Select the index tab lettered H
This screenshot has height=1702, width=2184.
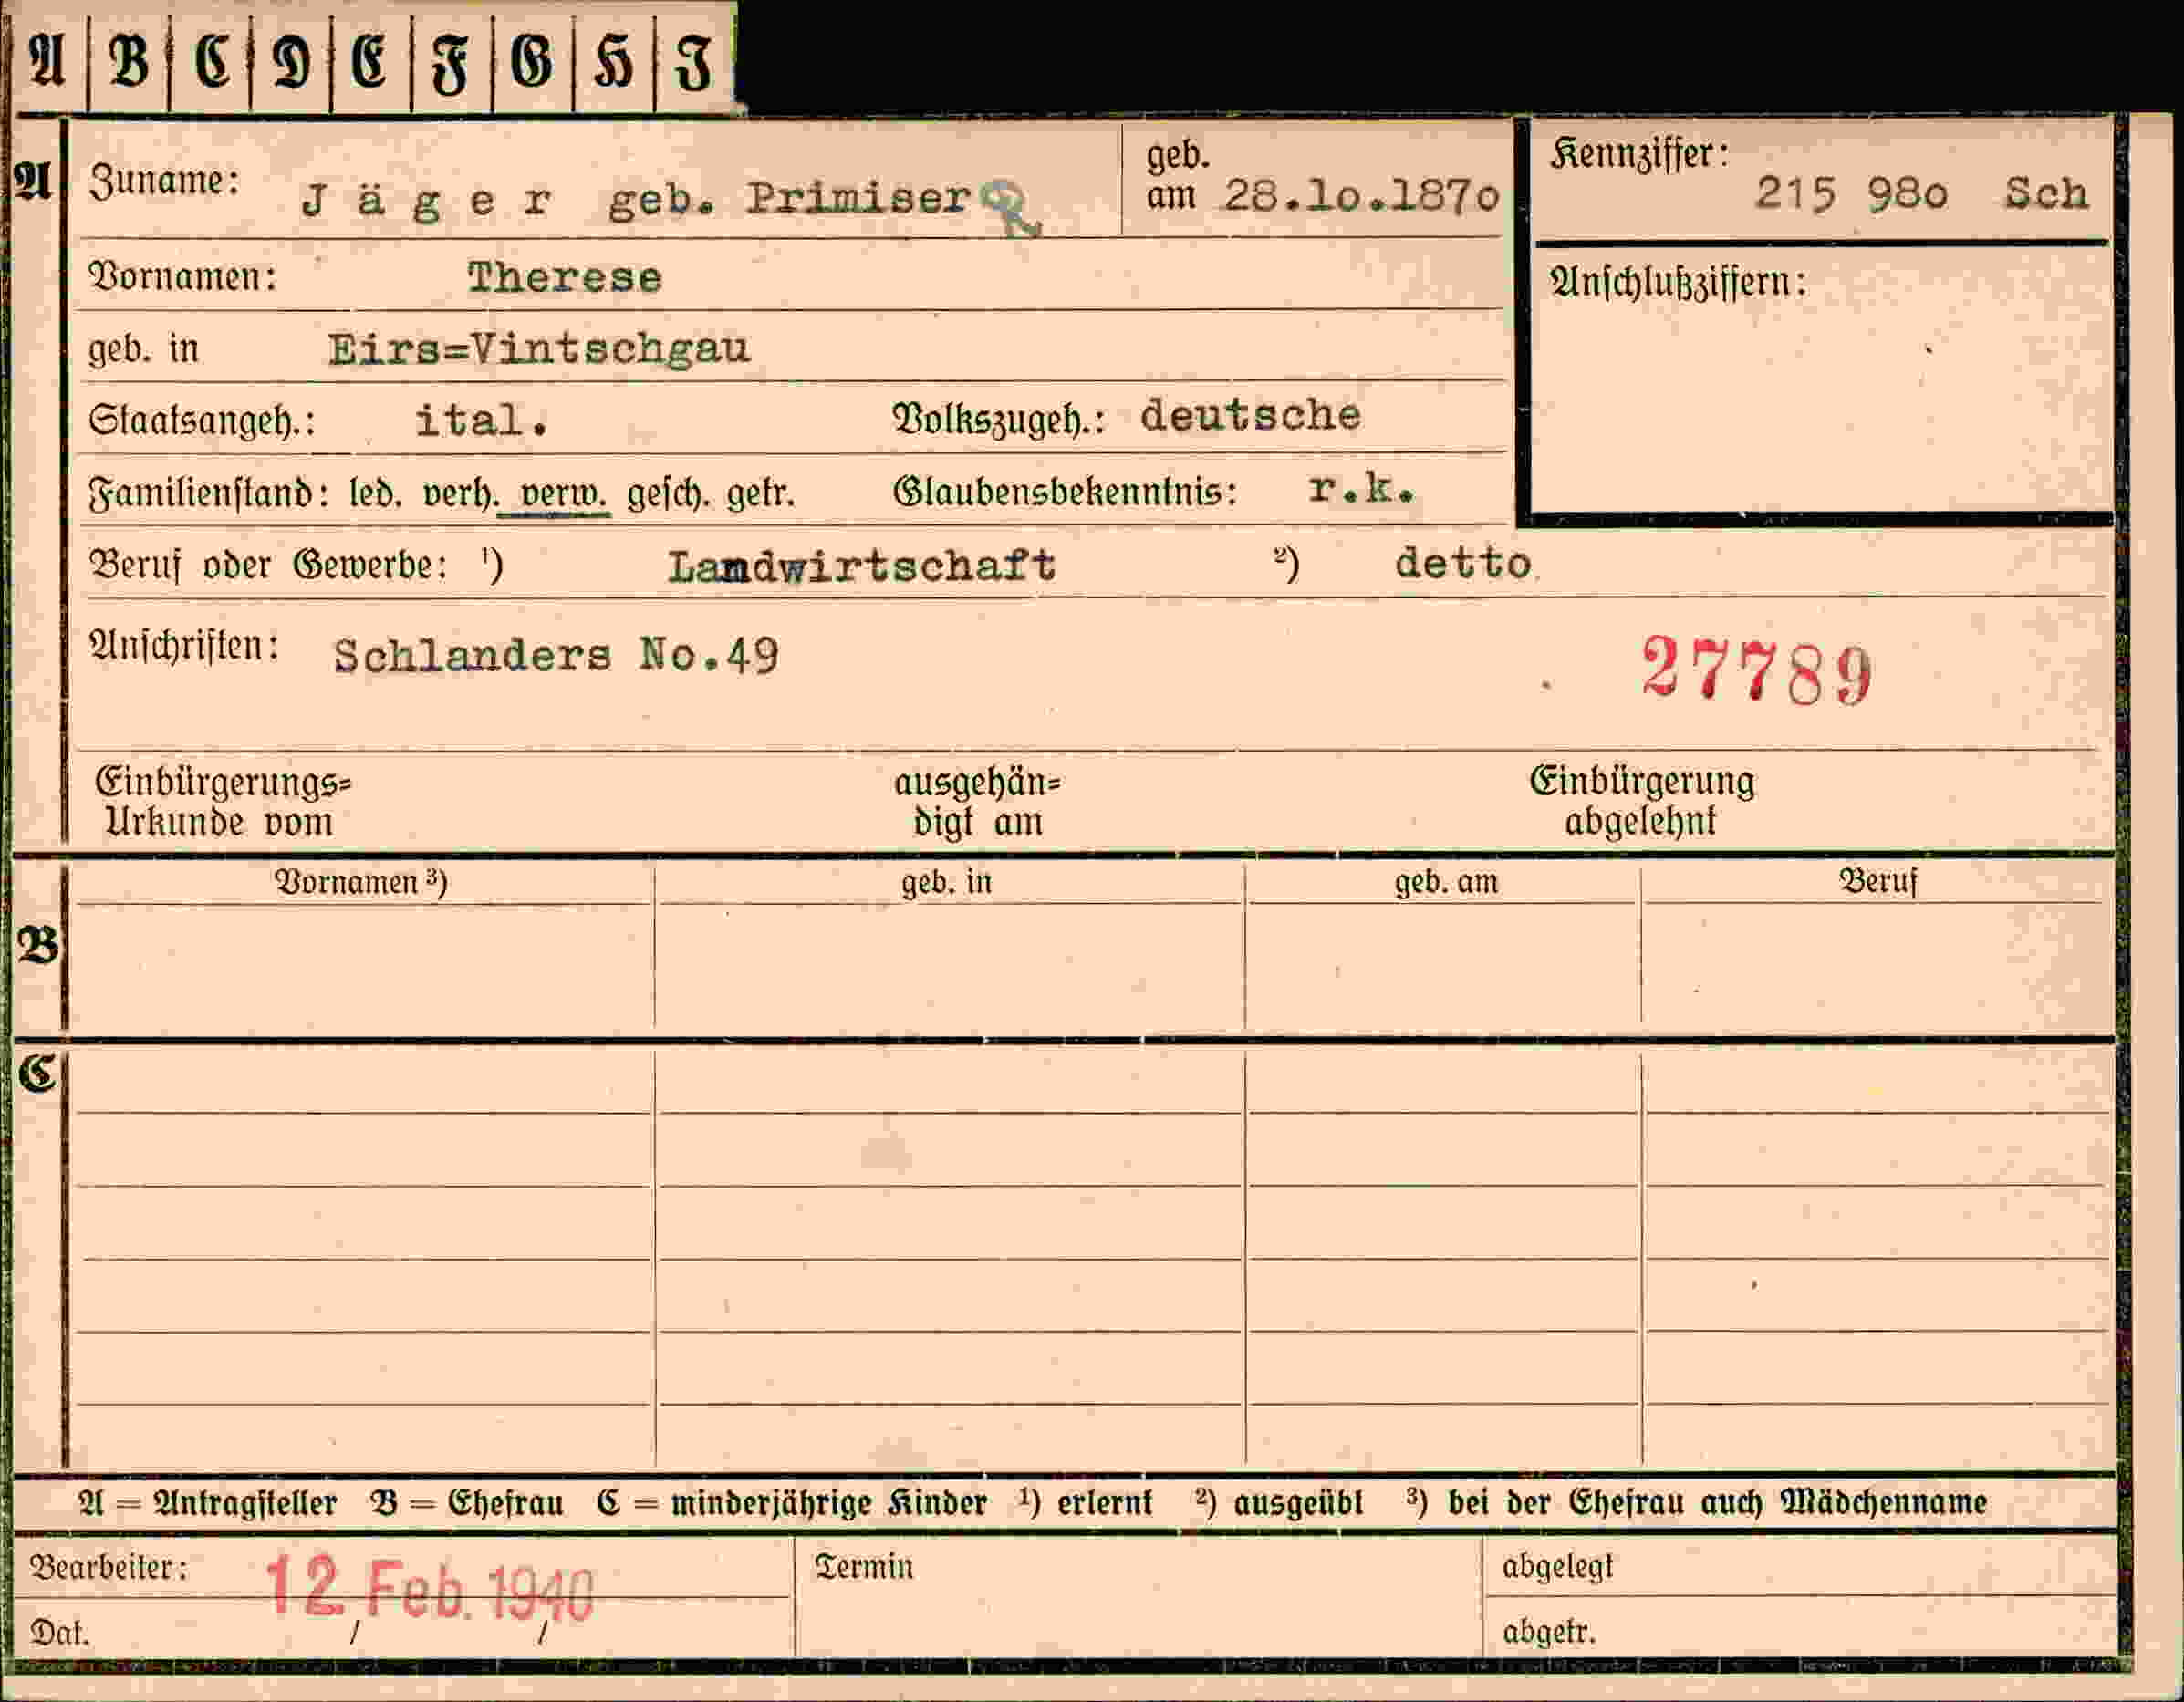614,62
